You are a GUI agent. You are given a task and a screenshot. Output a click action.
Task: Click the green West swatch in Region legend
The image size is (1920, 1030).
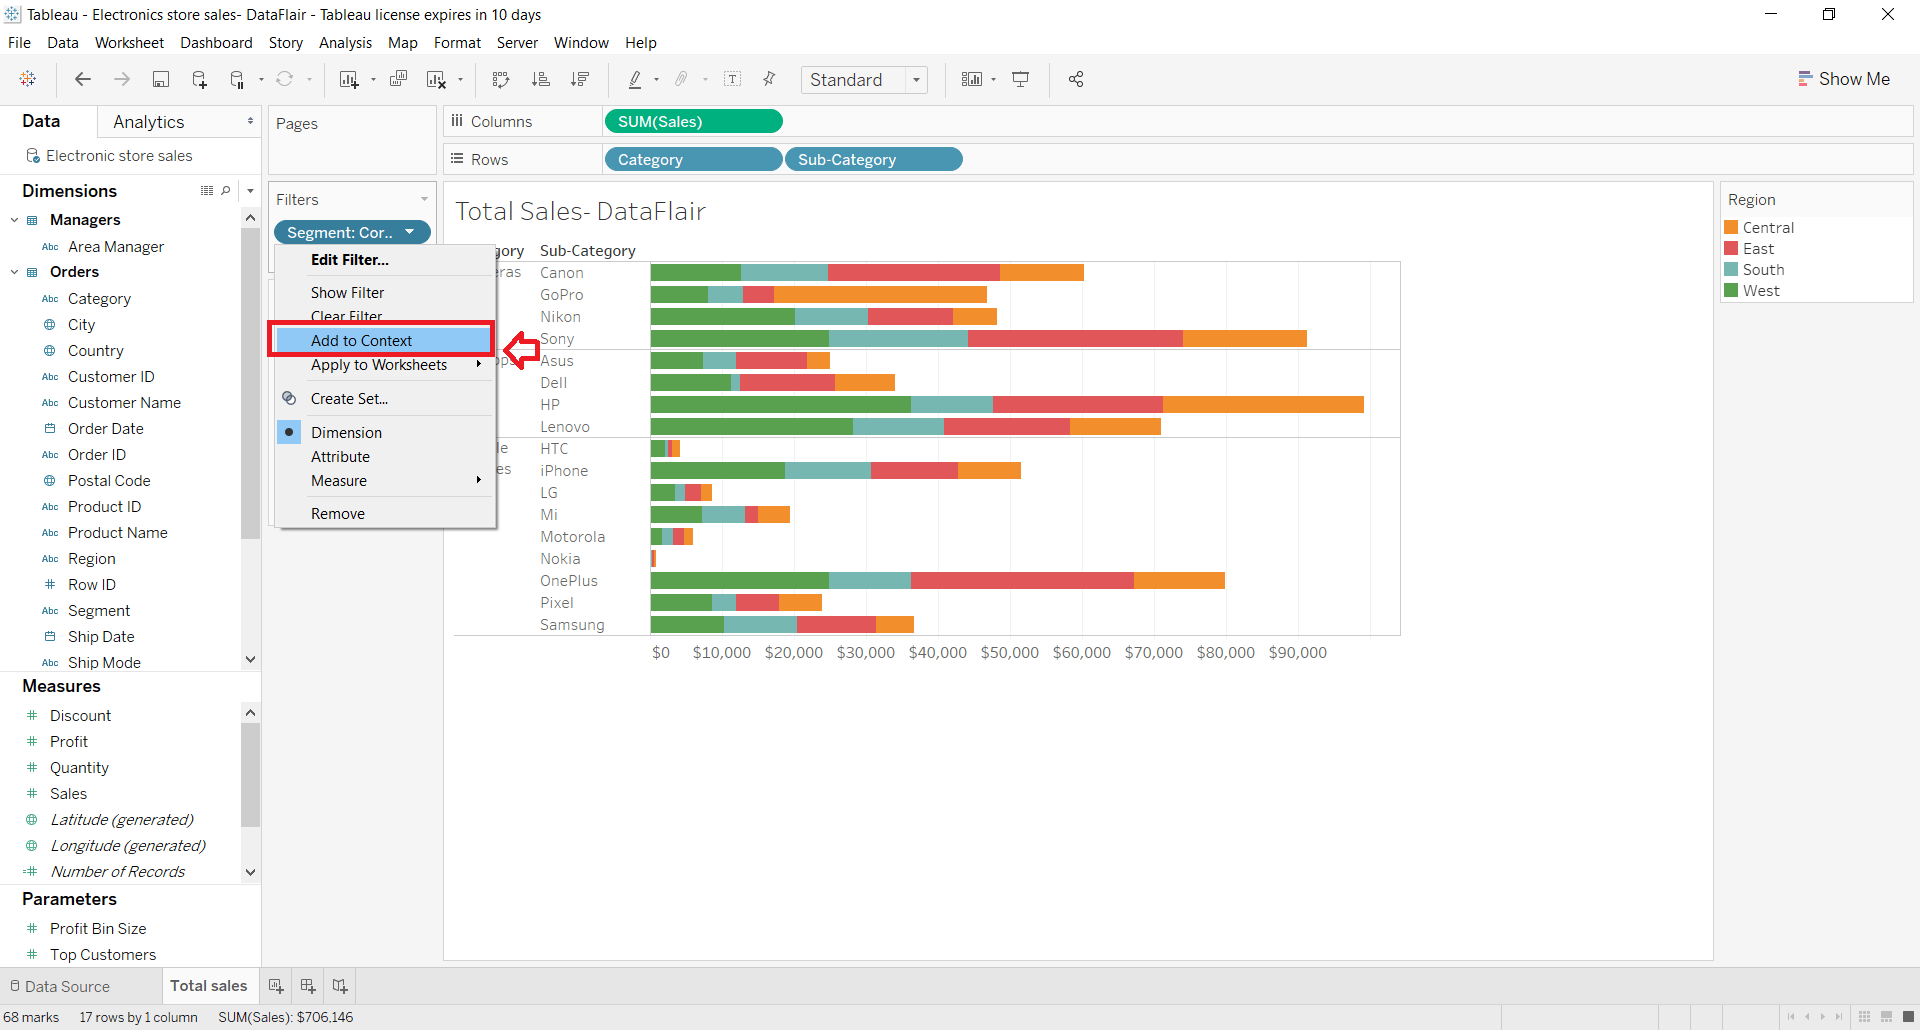point(1733,290)
